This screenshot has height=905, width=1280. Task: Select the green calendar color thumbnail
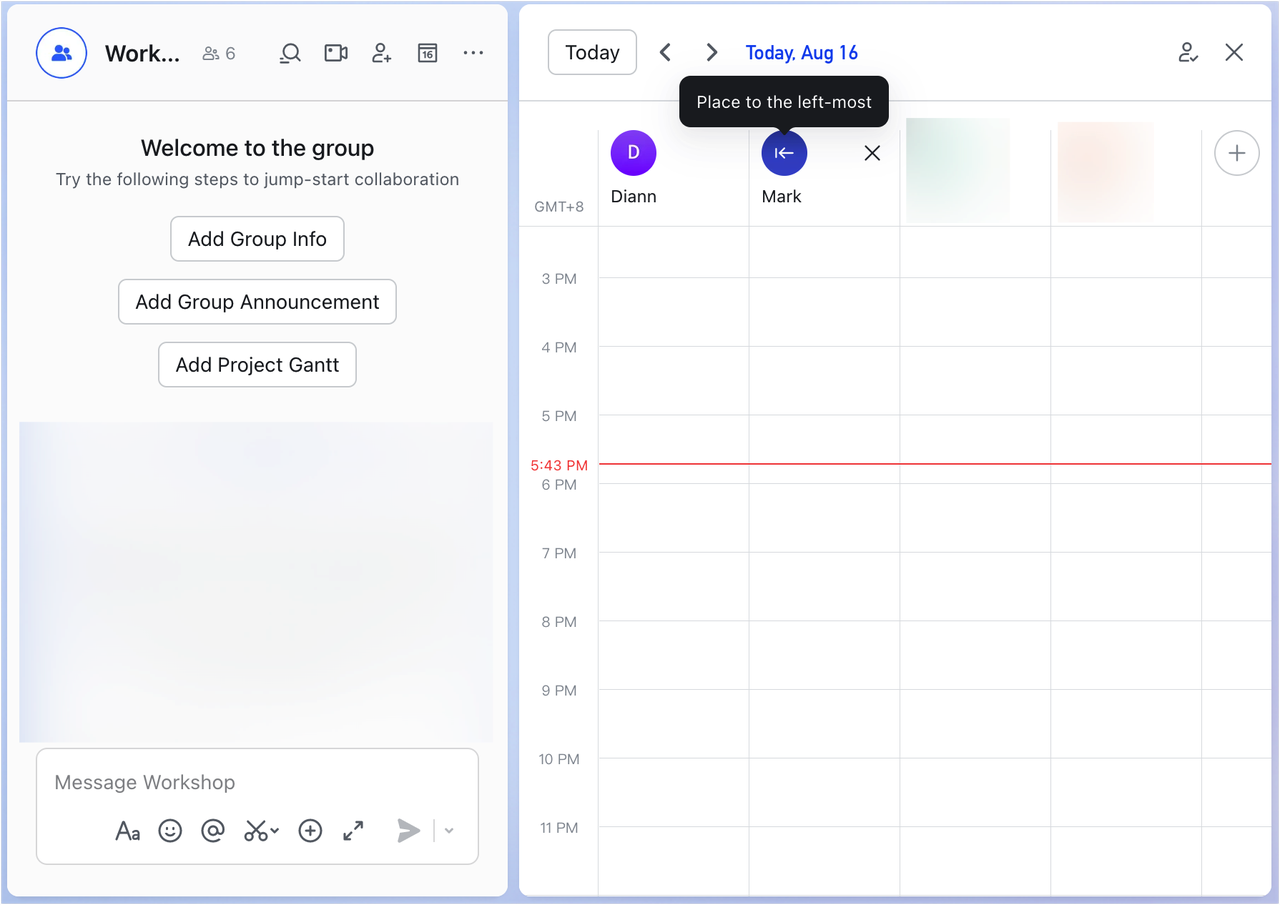point(956,170)
